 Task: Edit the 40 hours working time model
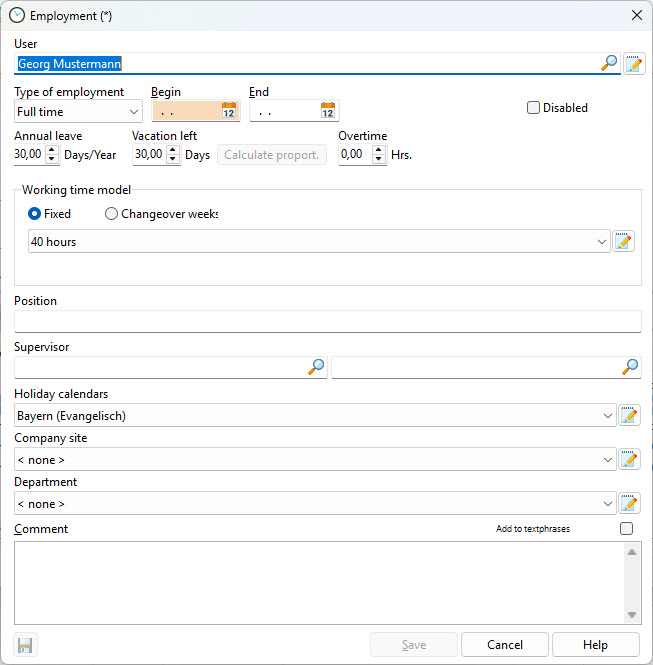click(624, 241)
